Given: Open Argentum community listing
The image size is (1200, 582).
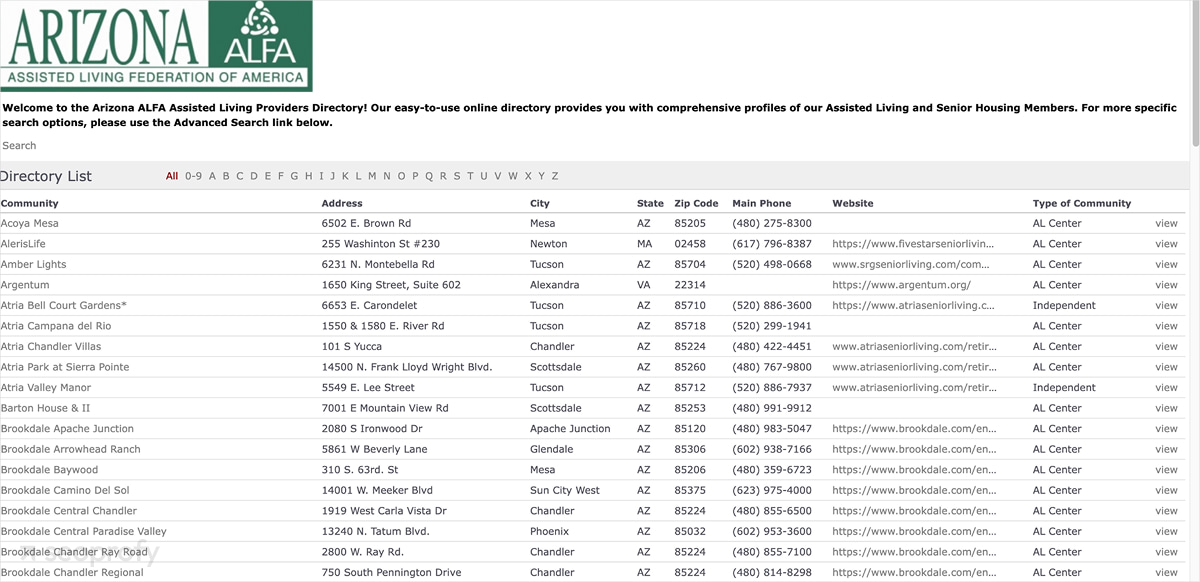Looking at the screenshot, I should [25, 285].
